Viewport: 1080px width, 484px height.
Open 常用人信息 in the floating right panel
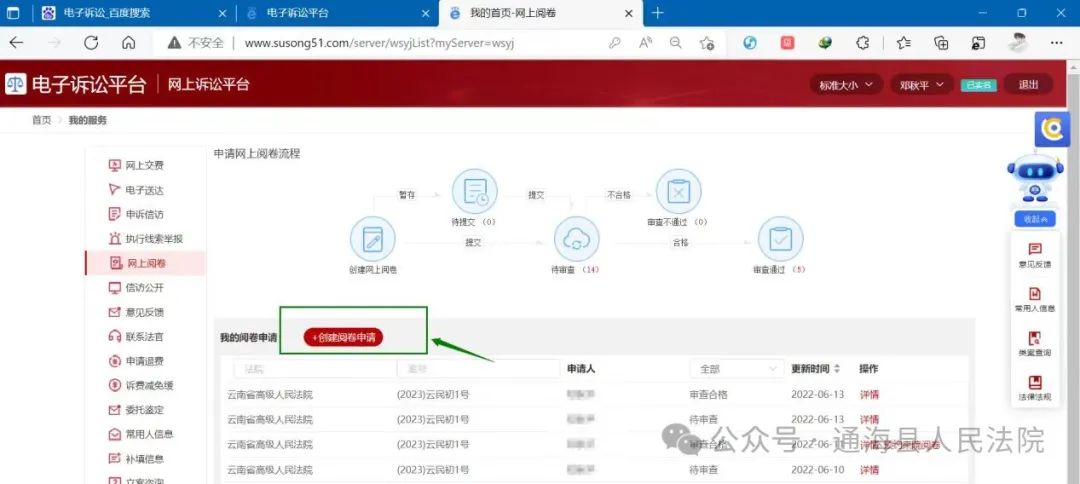(x=1035, y=299)
